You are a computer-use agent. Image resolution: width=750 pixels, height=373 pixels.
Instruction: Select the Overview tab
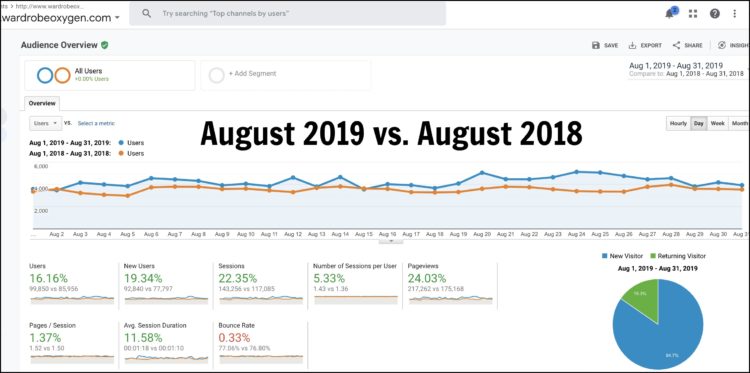tap(42, 103)
